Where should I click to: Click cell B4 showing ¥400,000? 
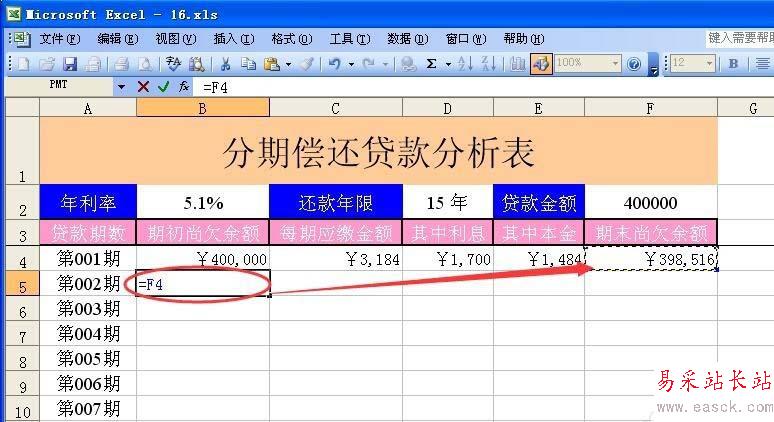(203, 258)
